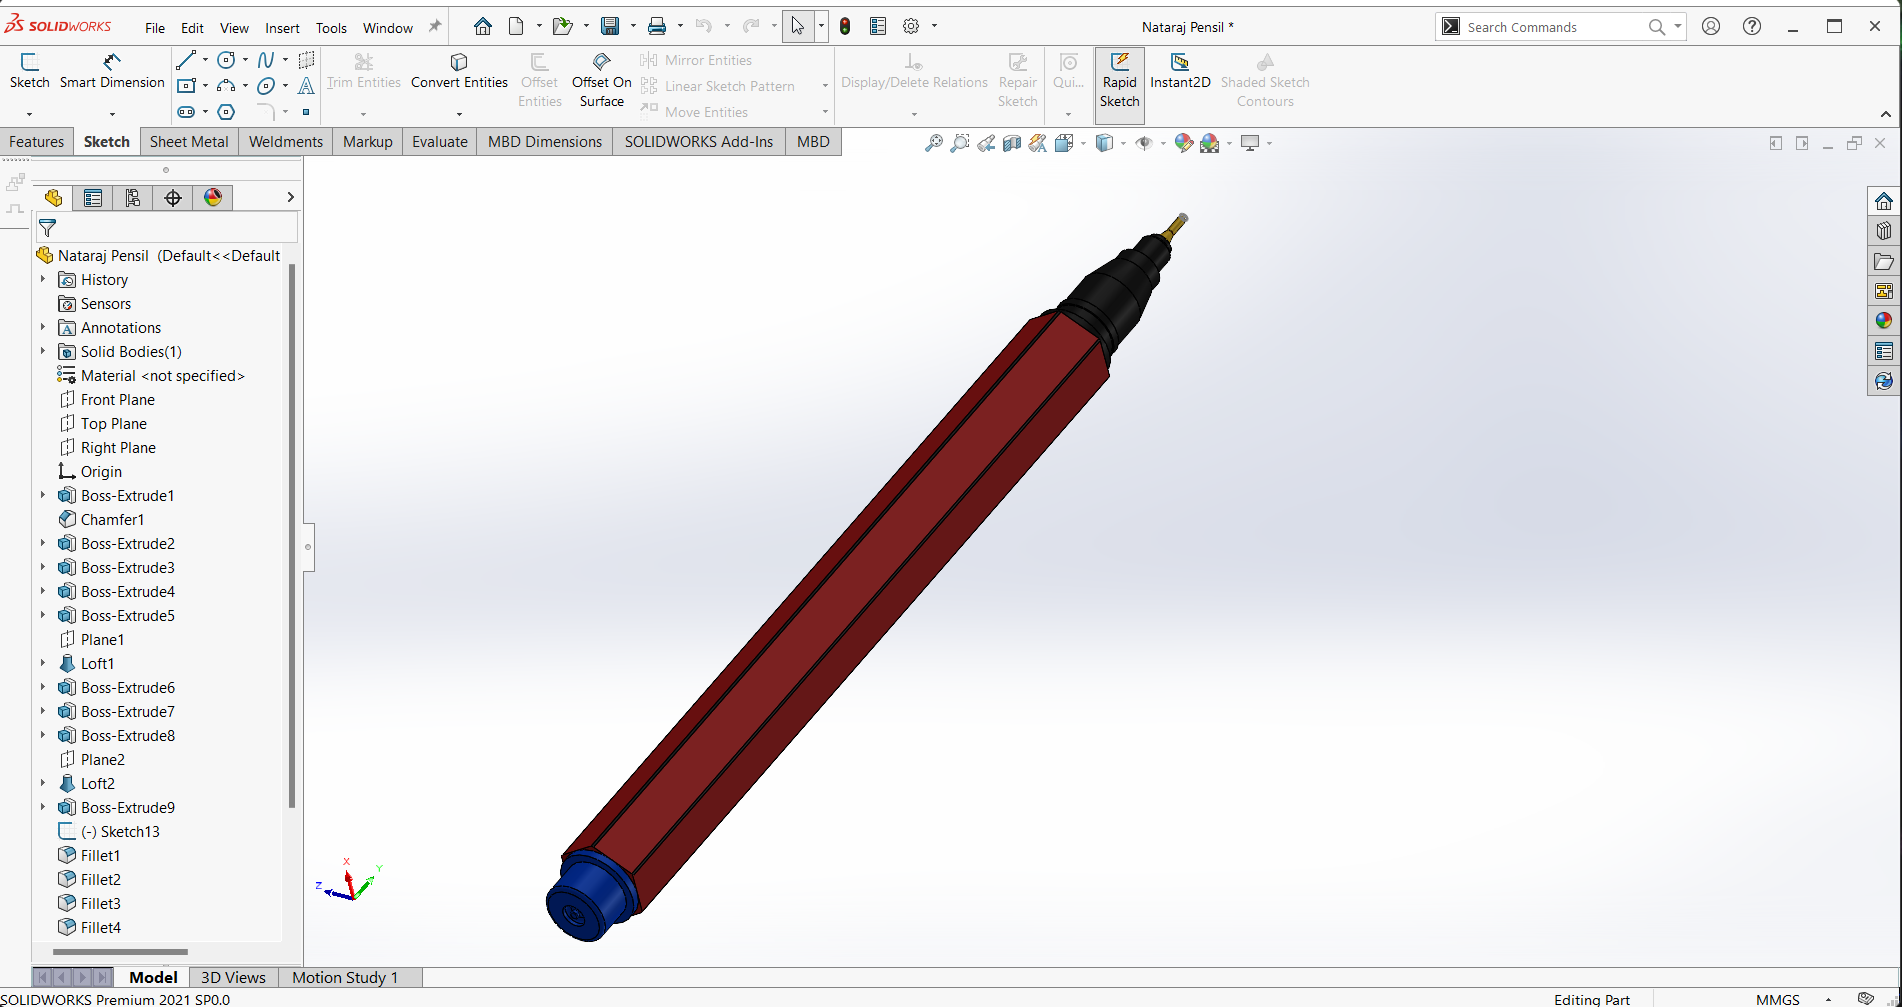Open the Insert menu
This screenshot has width=1902, height=1007.
(x=282, y=28)
